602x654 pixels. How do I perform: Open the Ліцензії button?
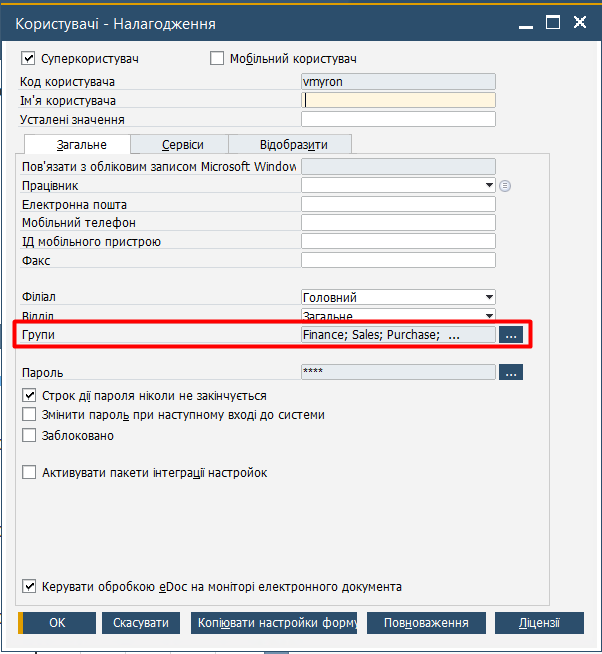[x=539, y=623]
